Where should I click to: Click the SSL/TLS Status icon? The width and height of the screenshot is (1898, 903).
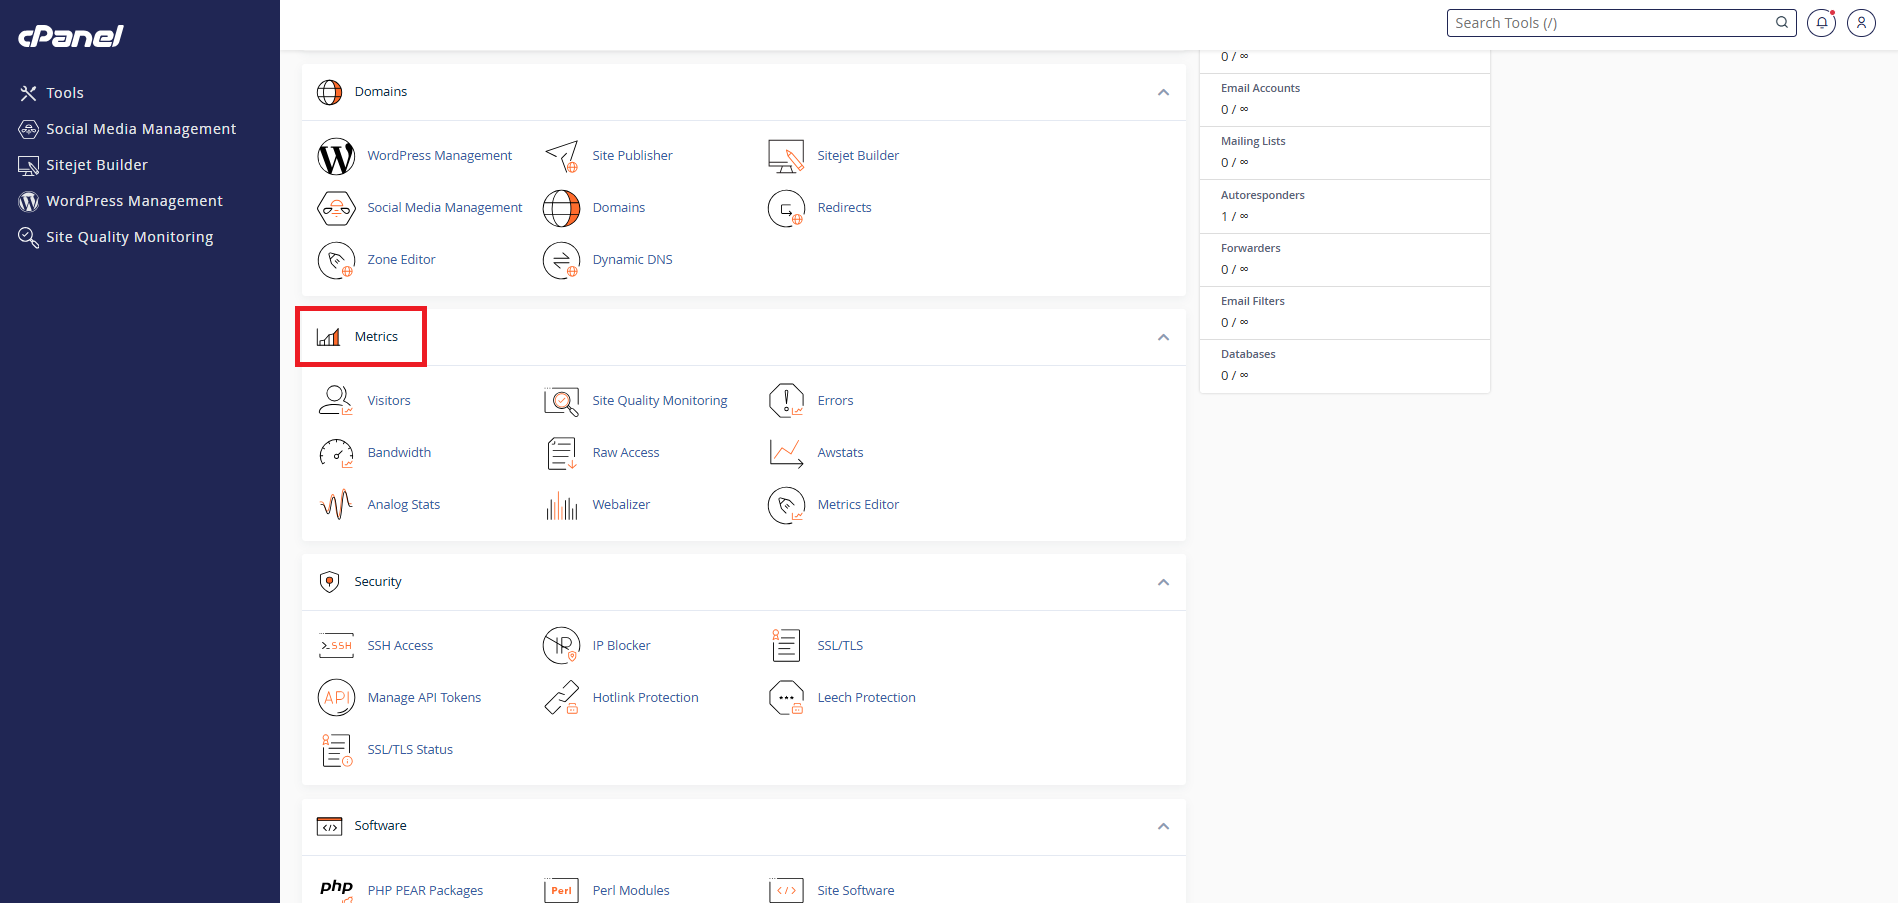pyautogui.click(x=337, y=750)
